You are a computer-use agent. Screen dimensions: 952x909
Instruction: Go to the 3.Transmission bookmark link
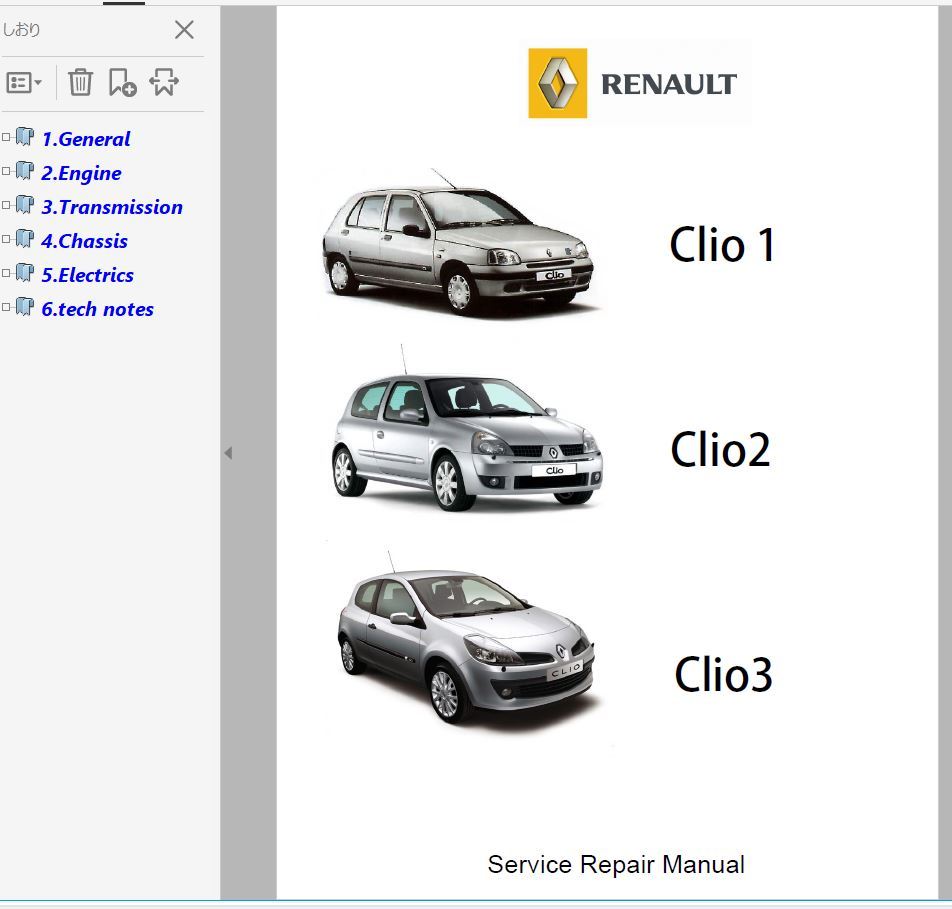pos(112,207)
